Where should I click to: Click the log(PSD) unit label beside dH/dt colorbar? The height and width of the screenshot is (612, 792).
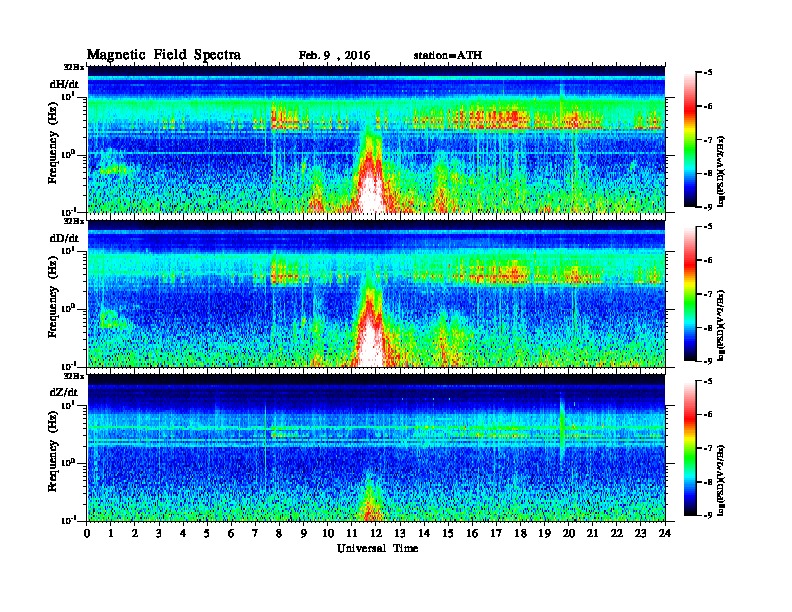pos(721,171)
